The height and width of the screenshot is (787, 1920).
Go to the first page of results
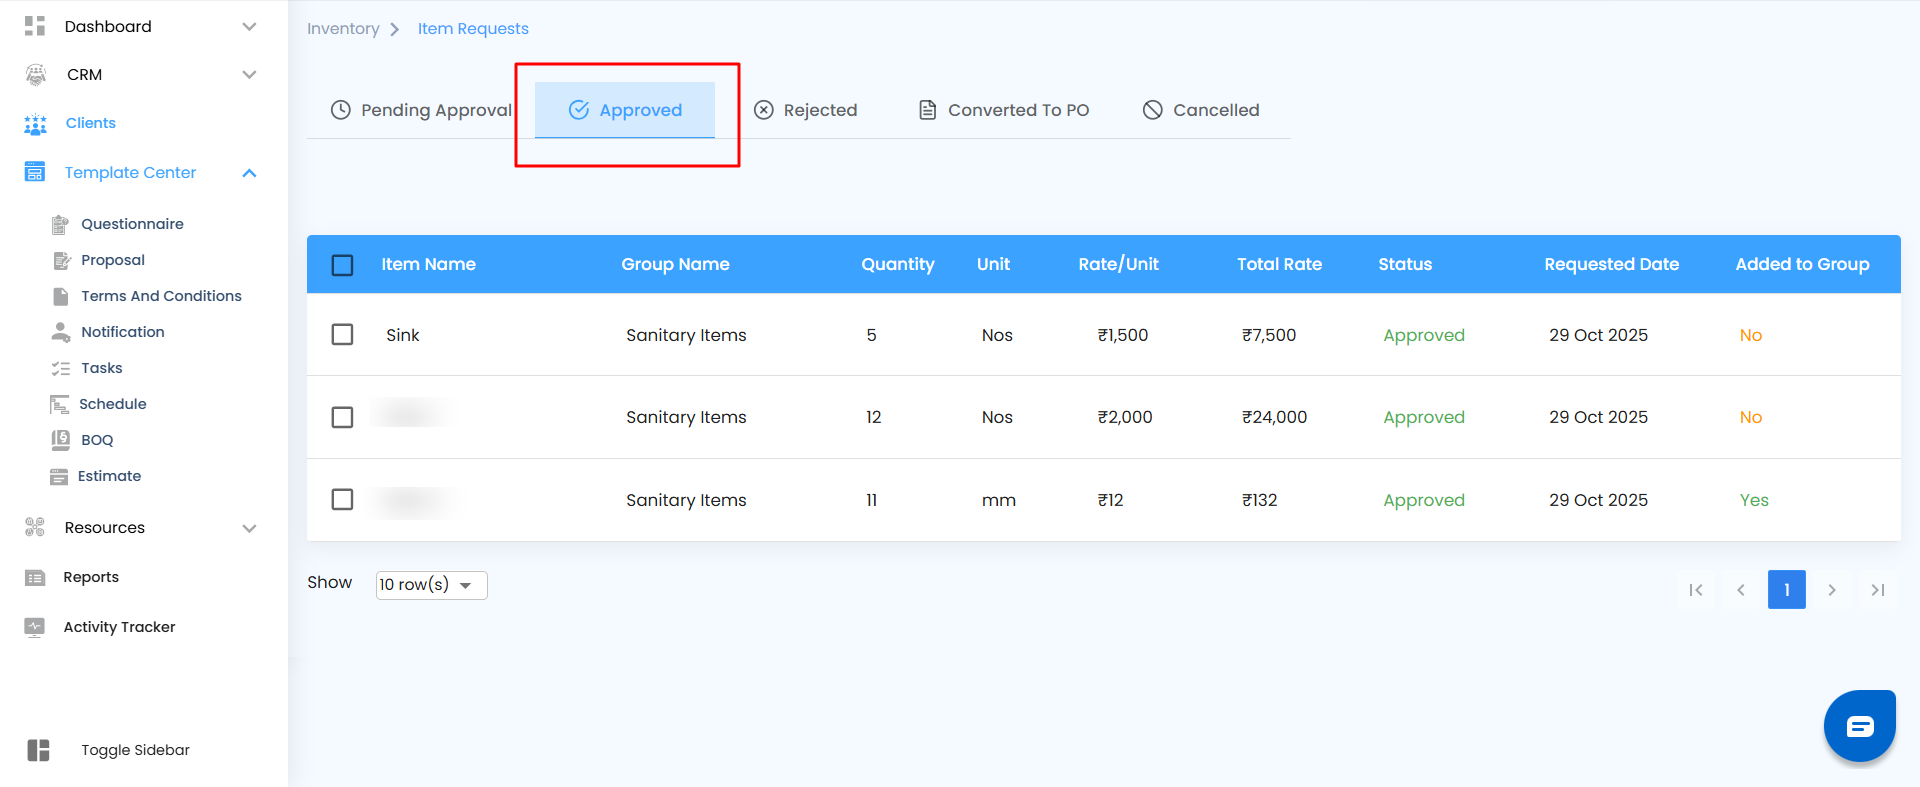1696,590
